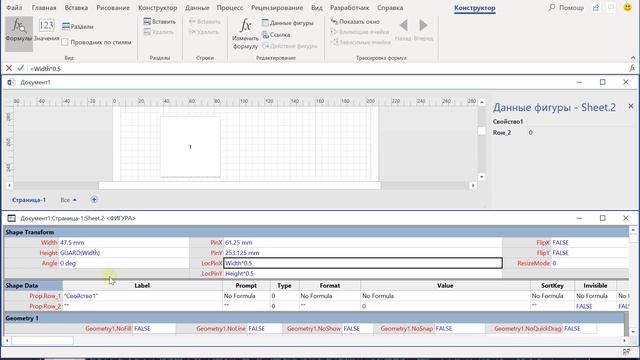
Task: Open the Главная tab
Action: [x=44, y=8]
